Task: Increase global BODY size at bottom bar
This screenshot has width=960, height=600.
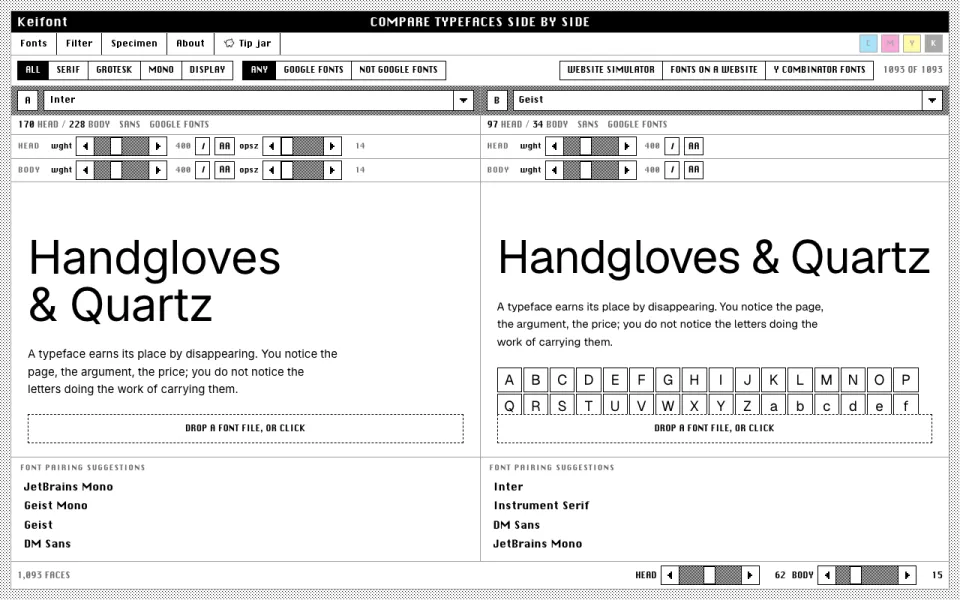Action: click(907, 576)
